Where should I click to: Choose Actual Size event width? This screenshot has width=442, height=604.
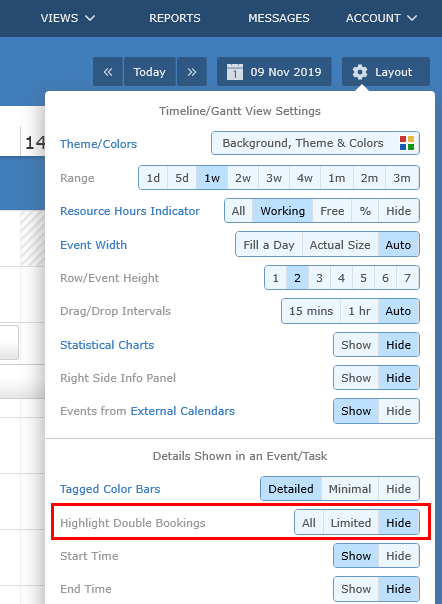point(340,245)
